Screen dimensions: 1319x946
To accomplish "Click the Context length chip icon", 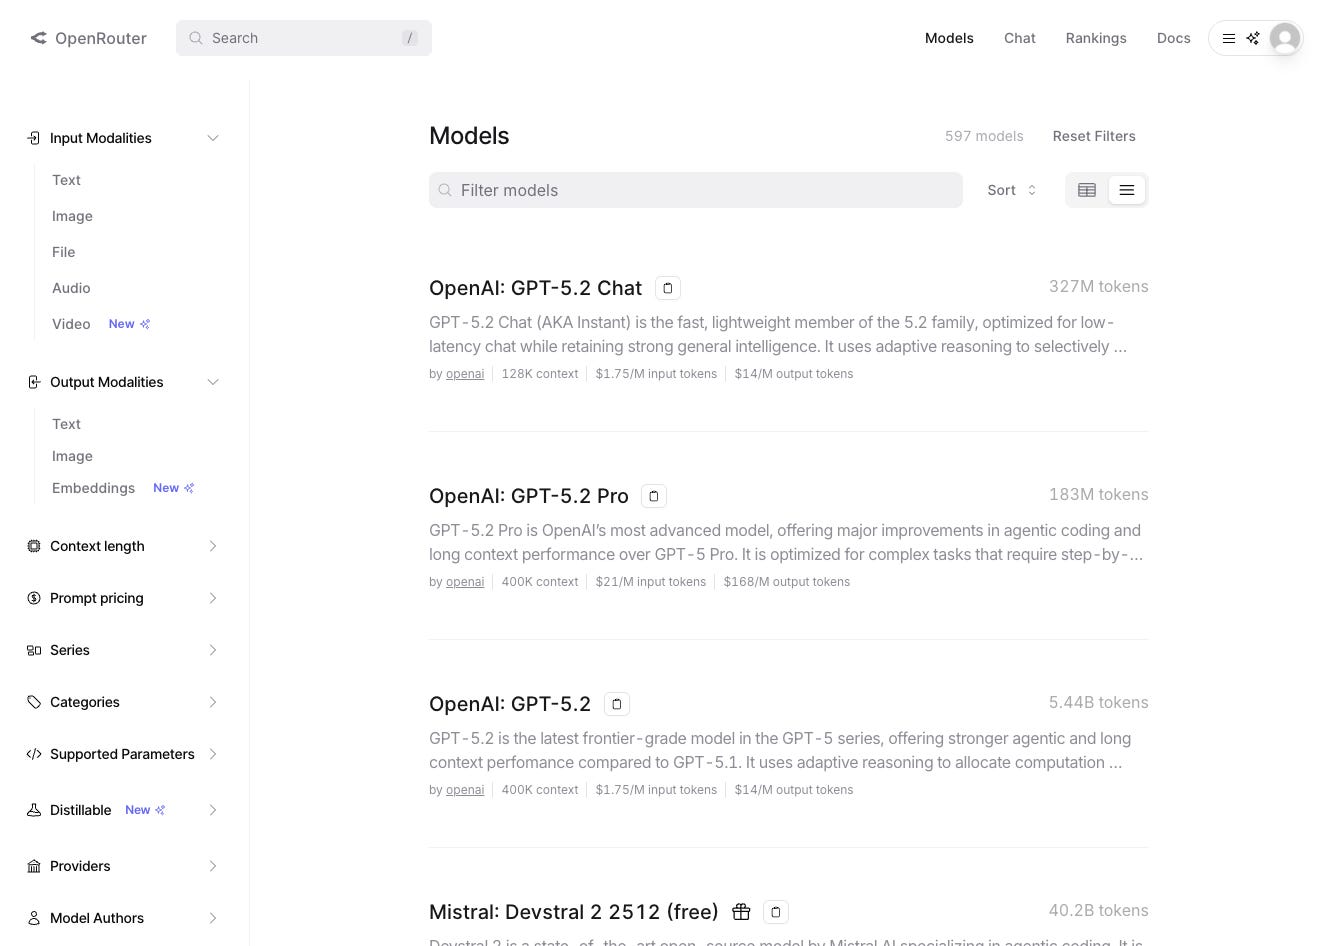I will coord(34,546).
